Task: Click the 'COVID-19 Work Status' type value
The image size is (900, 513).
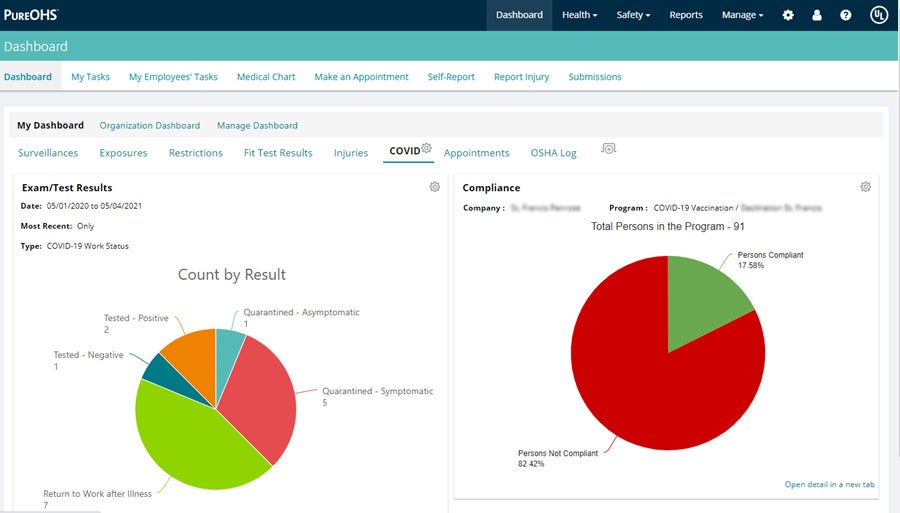Action: click(x=87, y=246)
